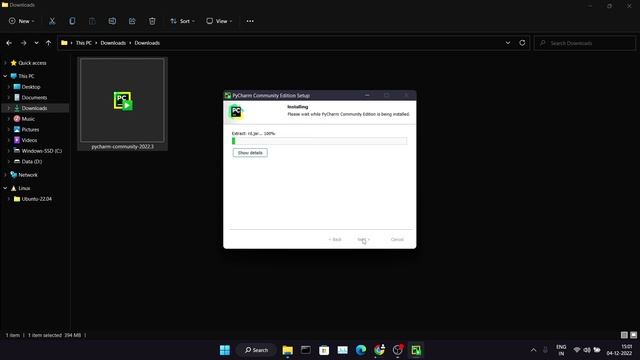Open the View dropdown menu

219,21
